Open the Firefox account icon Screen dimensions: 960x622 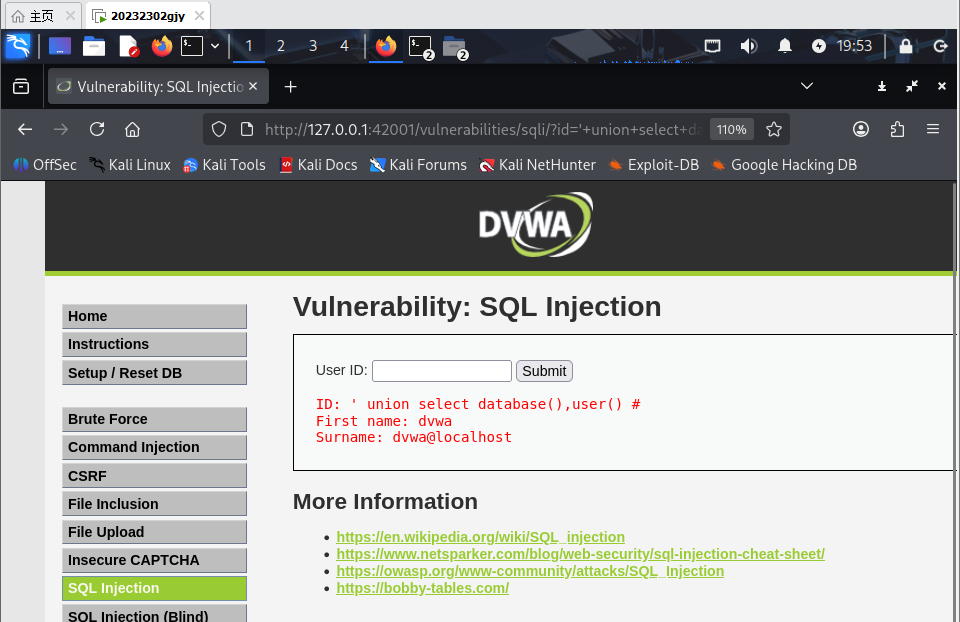click(x=861, y=129)
